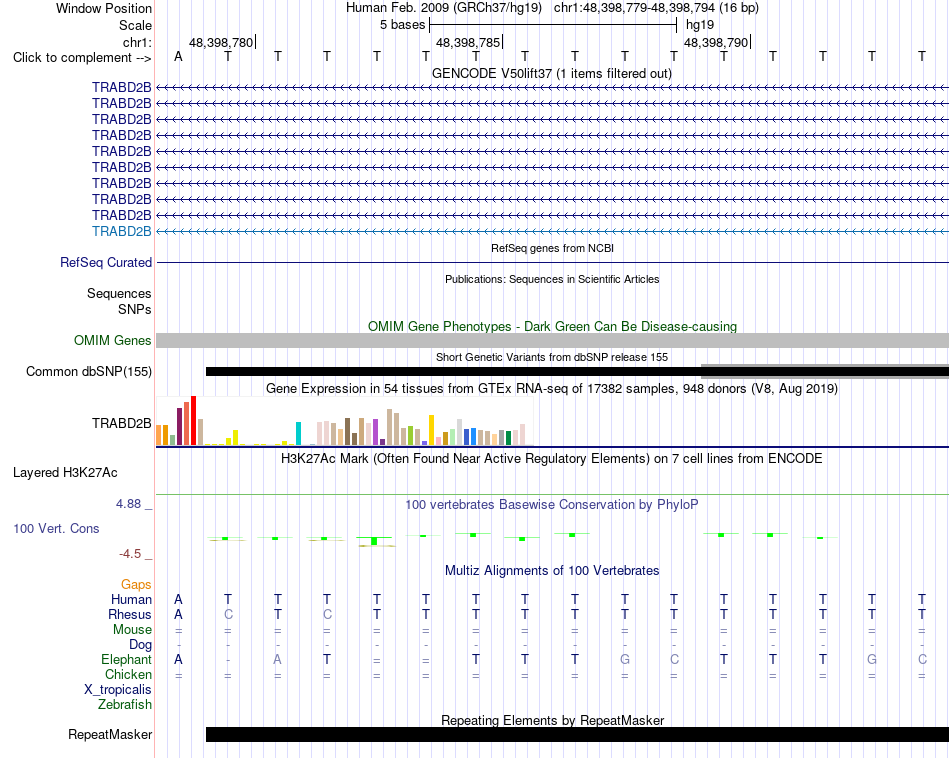Click the '5 bases' scale bar
Screen dimensions: 950x758
point(553,25)
